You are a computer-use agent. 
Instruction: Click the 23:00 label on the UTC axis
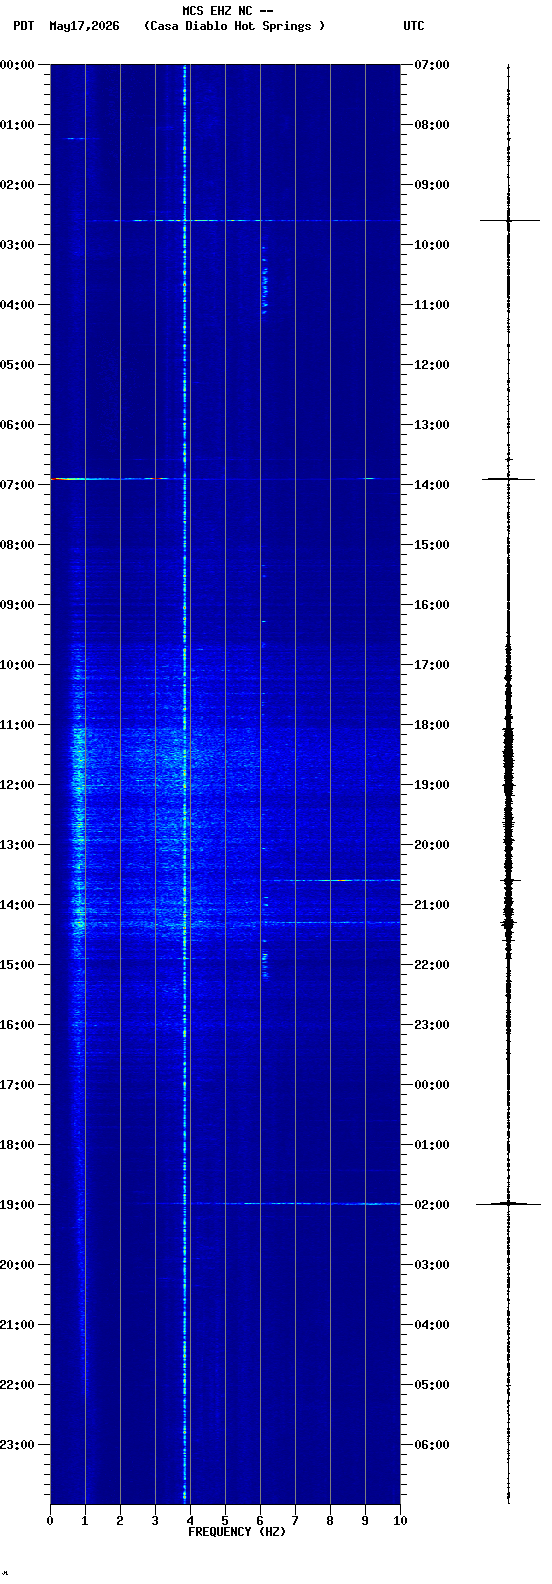pyautogui.click(x=432, y=1025)
